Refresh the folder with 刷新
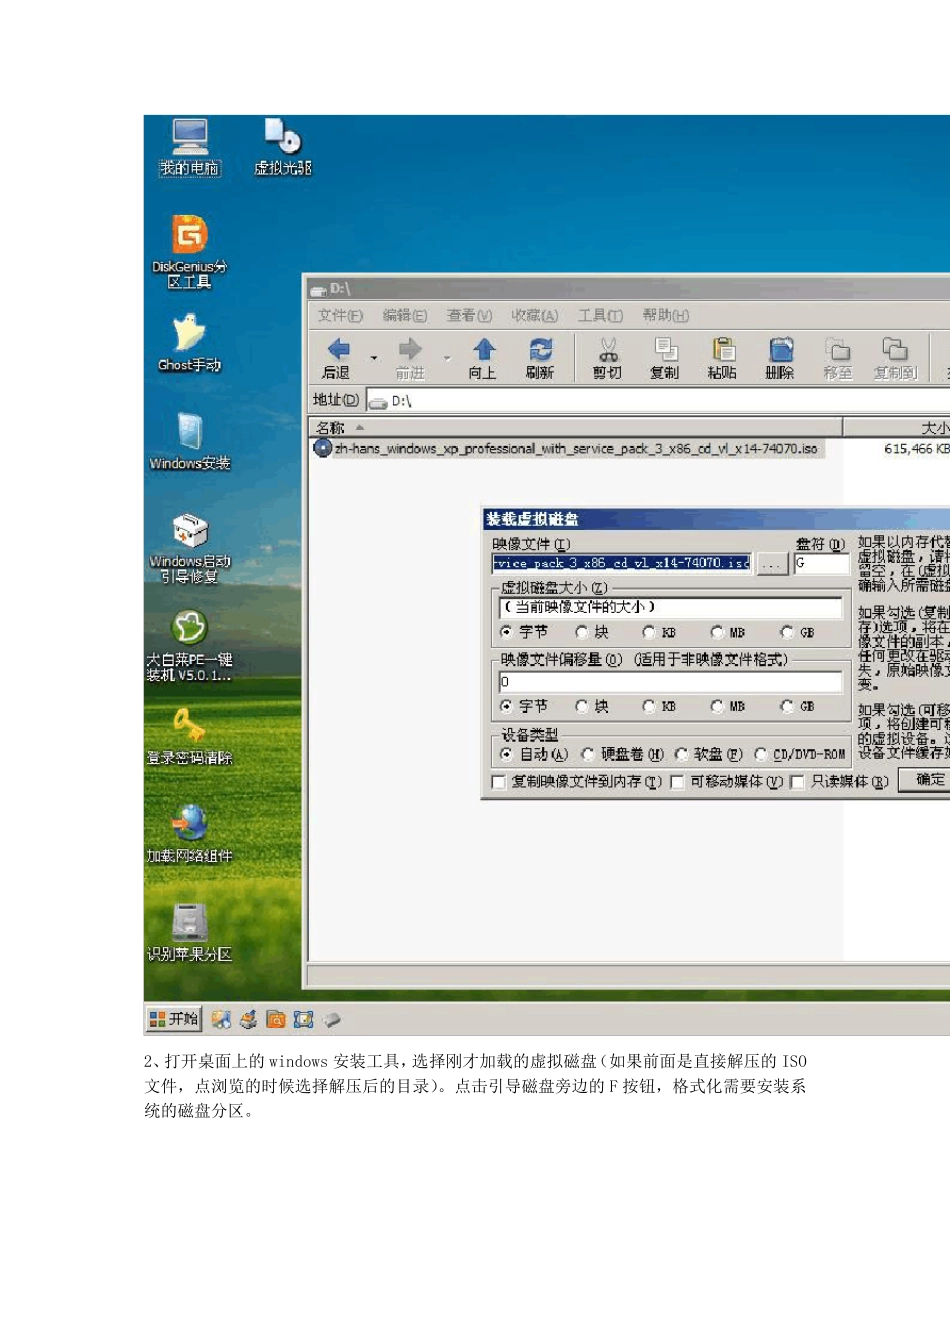The width and height of the screenshot is (950, 1344). coord(540,358)
